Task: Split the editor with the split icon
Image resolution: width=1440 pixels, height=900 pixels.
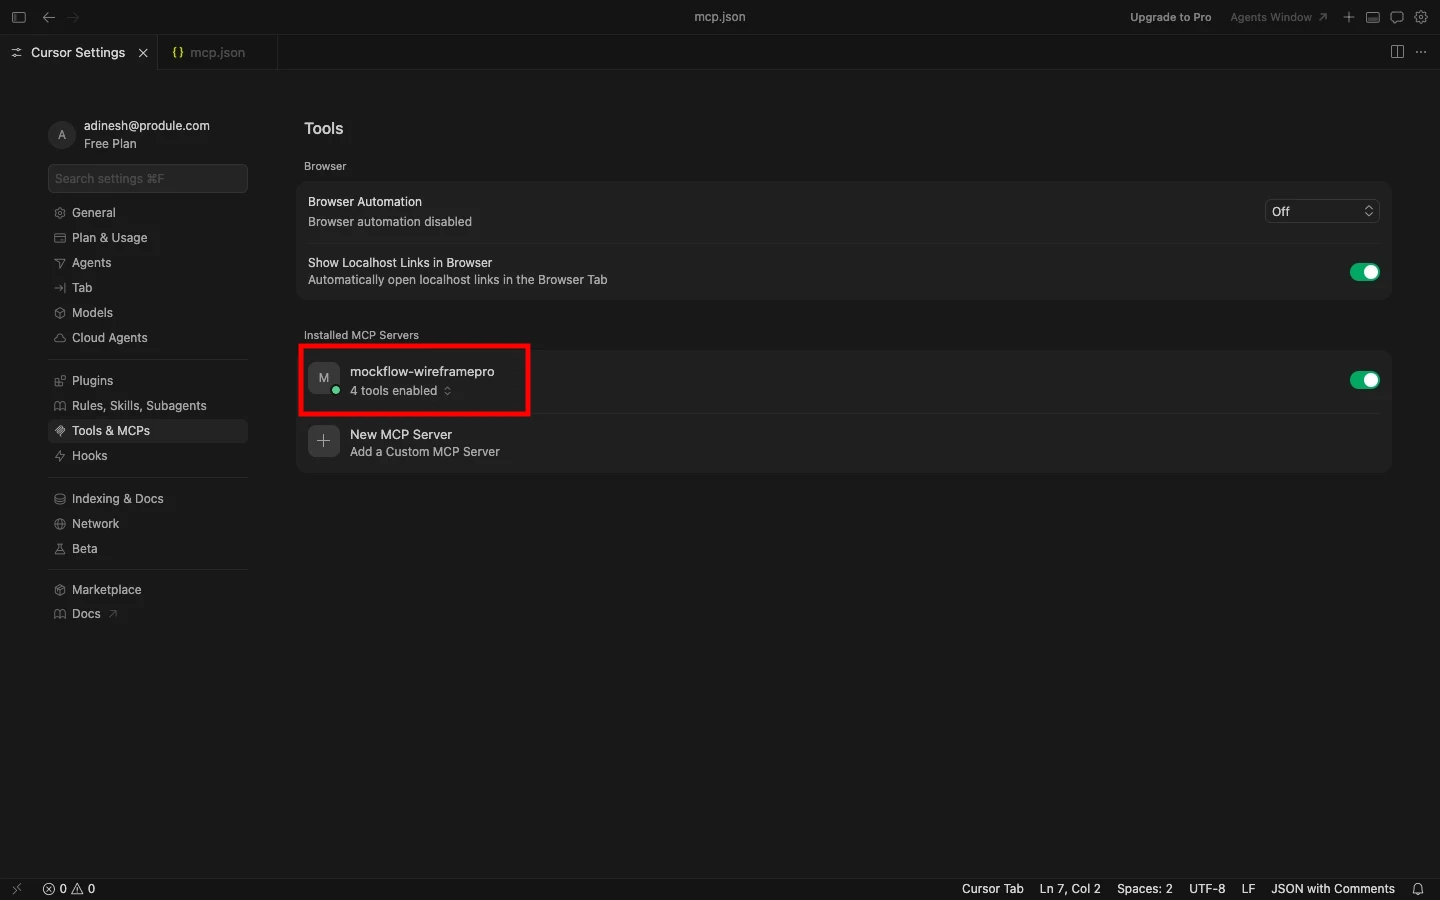Action: [1397, 52]
